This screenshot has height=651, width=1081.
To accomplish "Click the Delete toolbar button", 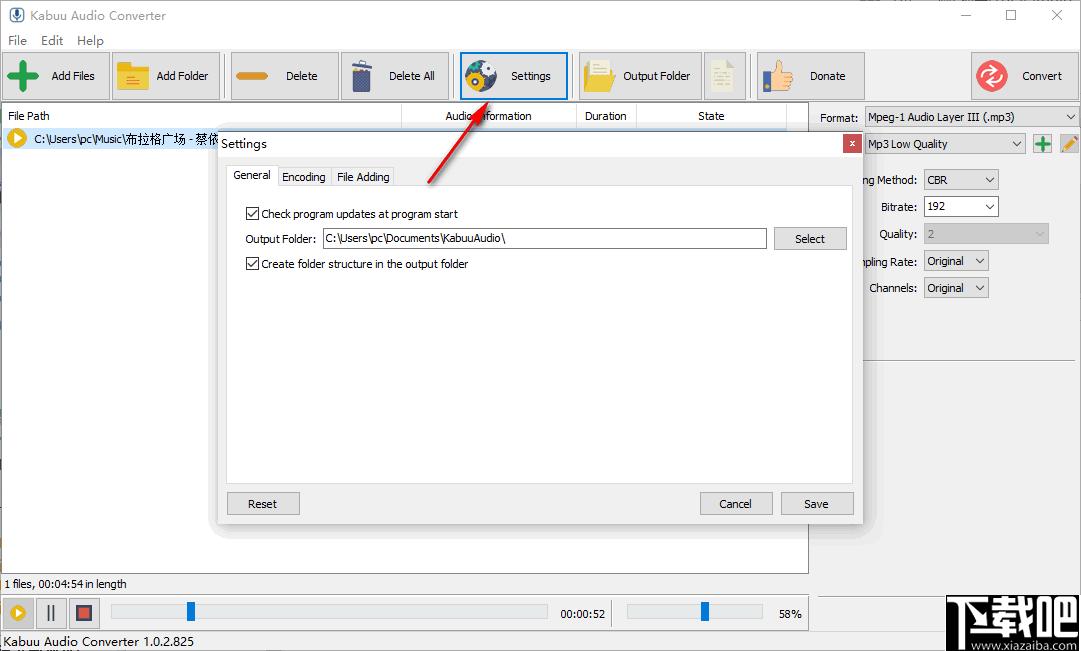I will coord(285,76).
